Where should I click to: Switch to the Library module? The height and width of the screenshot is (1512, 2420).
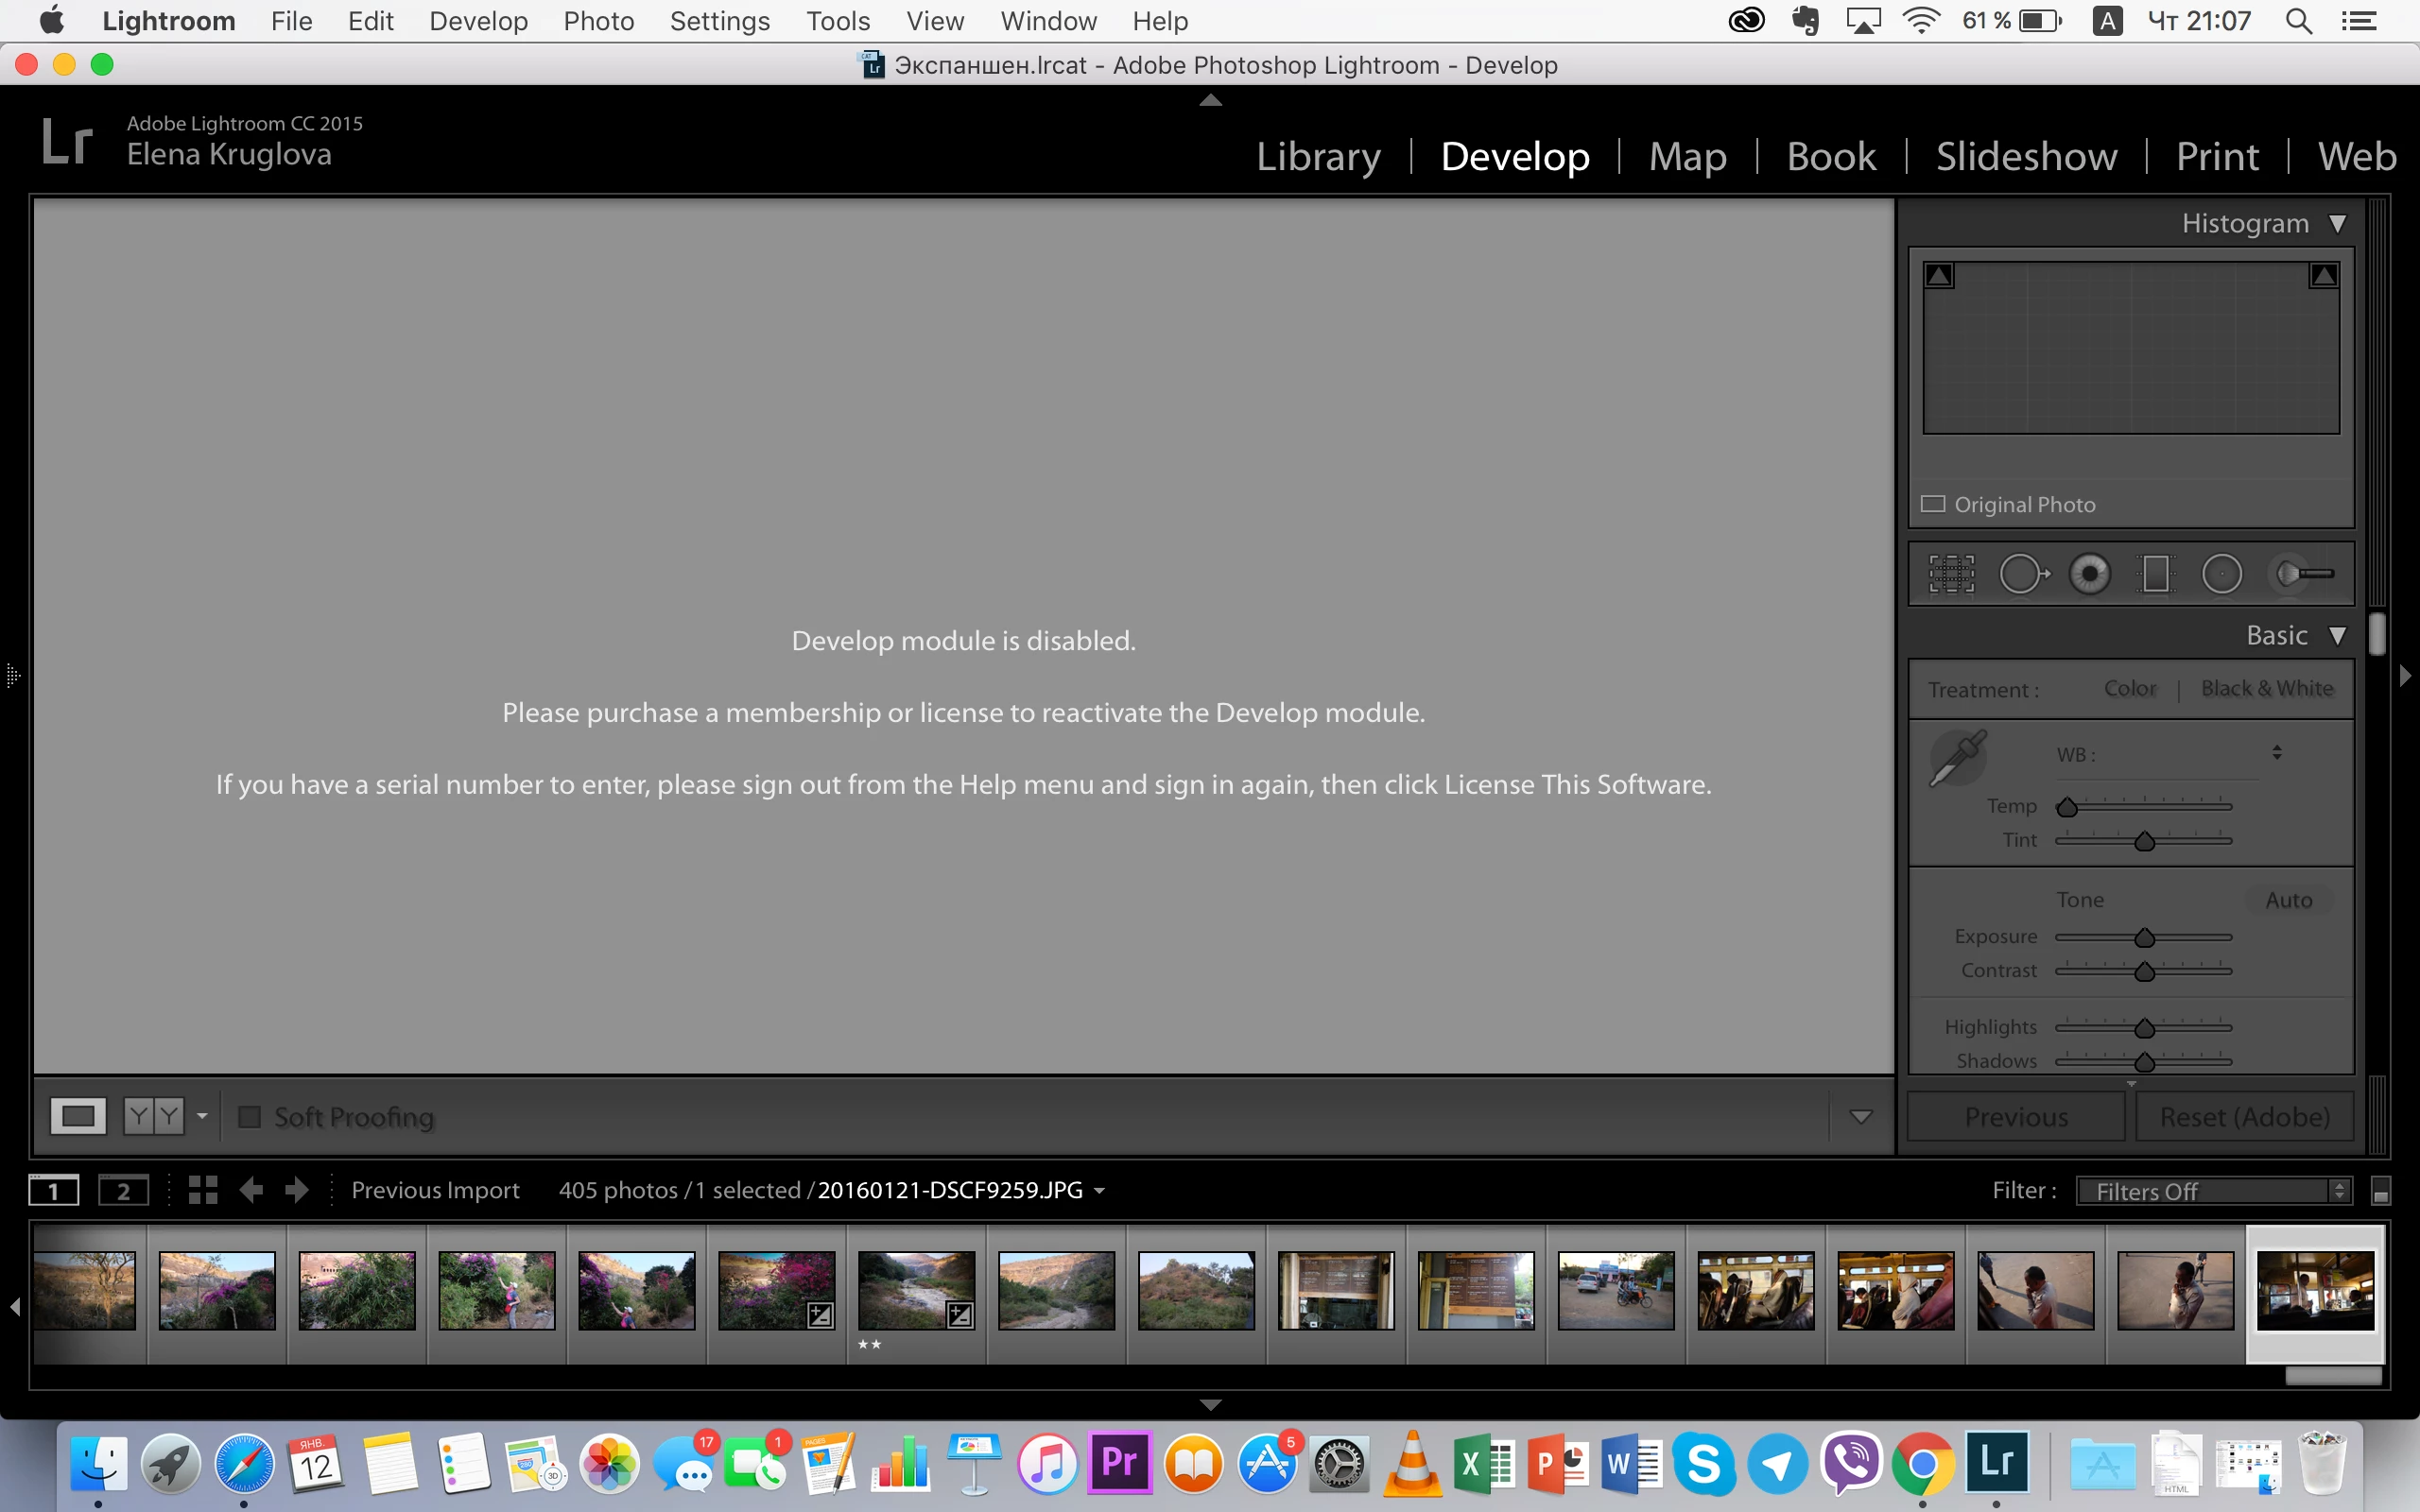(1318, 157)
